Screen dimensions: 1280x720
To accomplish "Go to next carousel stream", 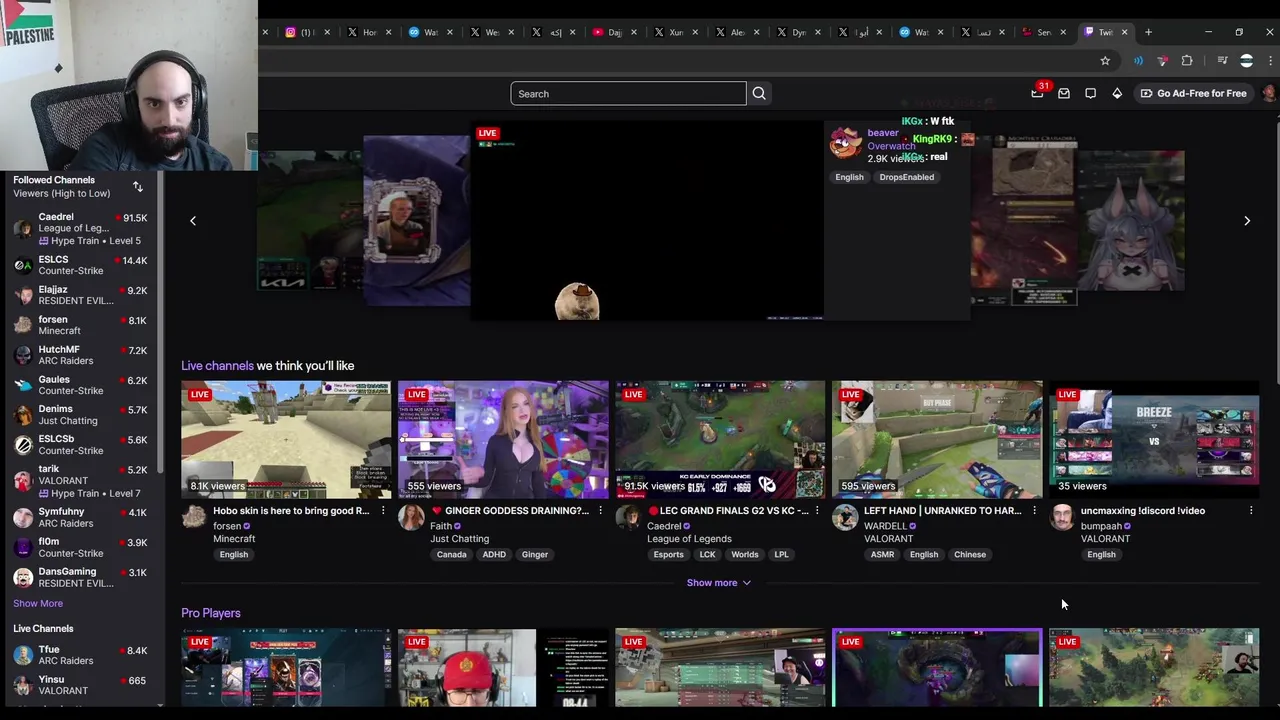I will coord(1247,221).
